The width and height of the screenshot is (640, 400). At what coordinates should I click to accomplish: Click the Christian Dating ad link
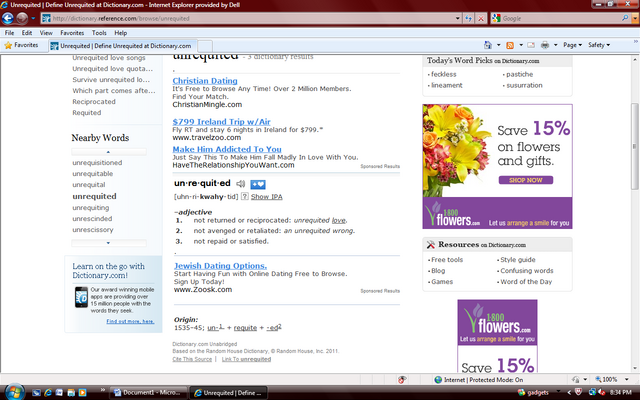point(205,81)
